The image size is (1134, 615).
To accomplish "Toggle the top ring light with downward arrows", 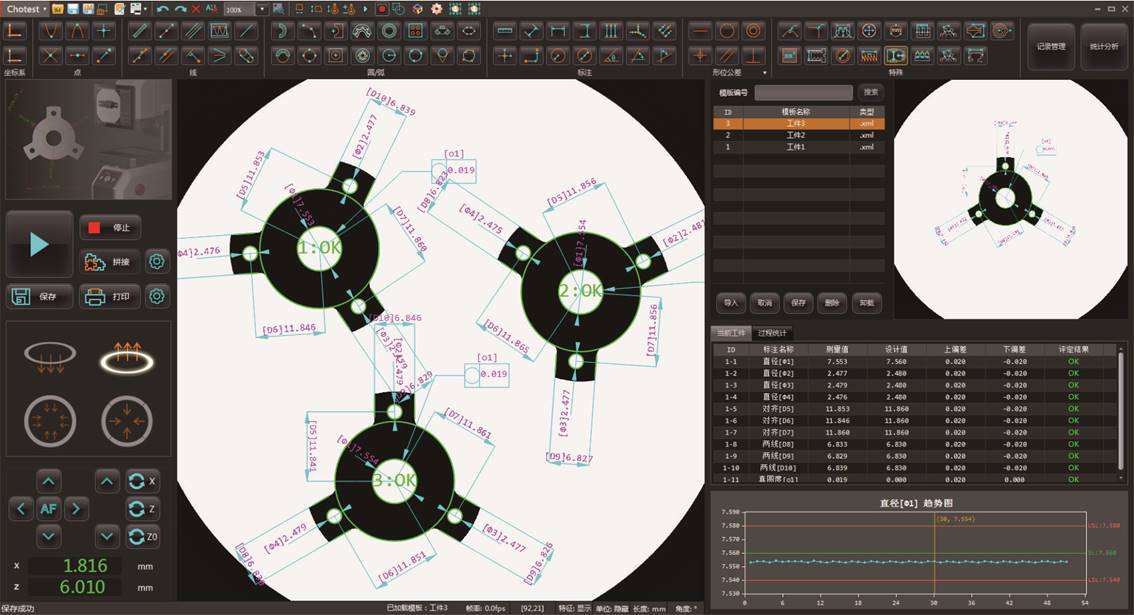I will [50, 357].
